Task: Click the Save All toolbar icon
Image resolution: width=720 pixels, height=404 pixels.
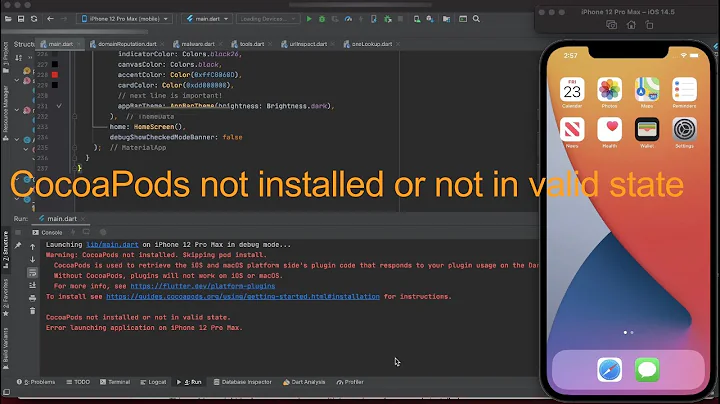Action: 21,19
